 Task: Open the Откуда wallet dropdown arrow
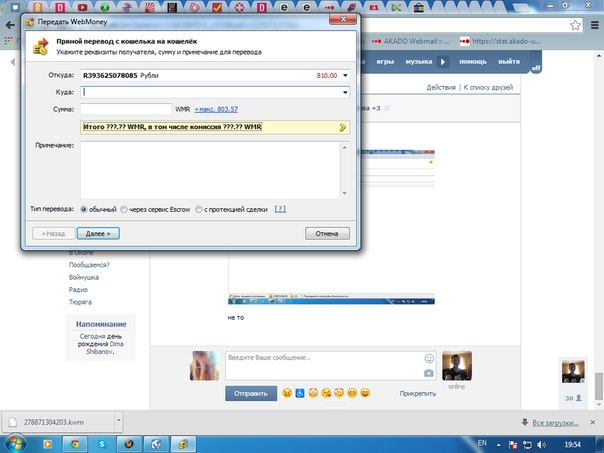point(345,76)
